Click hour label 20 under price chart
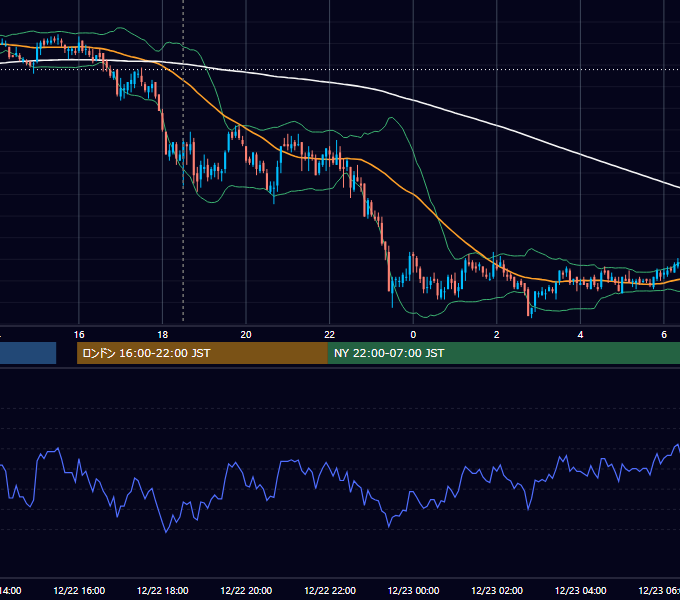The image size is (680, 600). click(x=246, y=335)
